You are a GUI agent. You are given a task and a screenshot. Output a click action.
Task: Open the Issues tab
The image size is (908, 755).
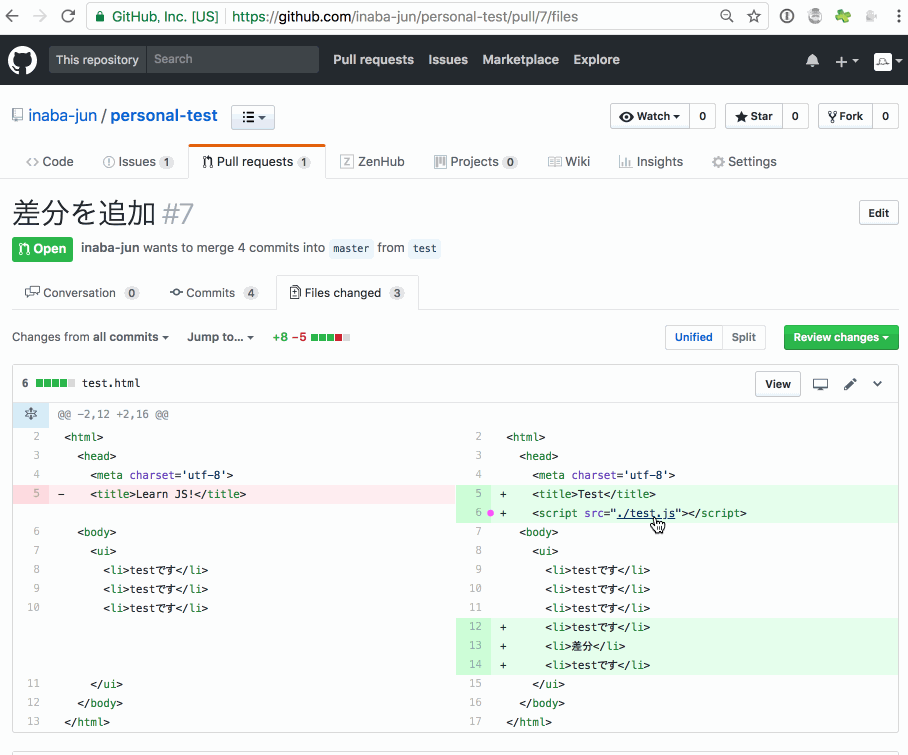point(137,162)
